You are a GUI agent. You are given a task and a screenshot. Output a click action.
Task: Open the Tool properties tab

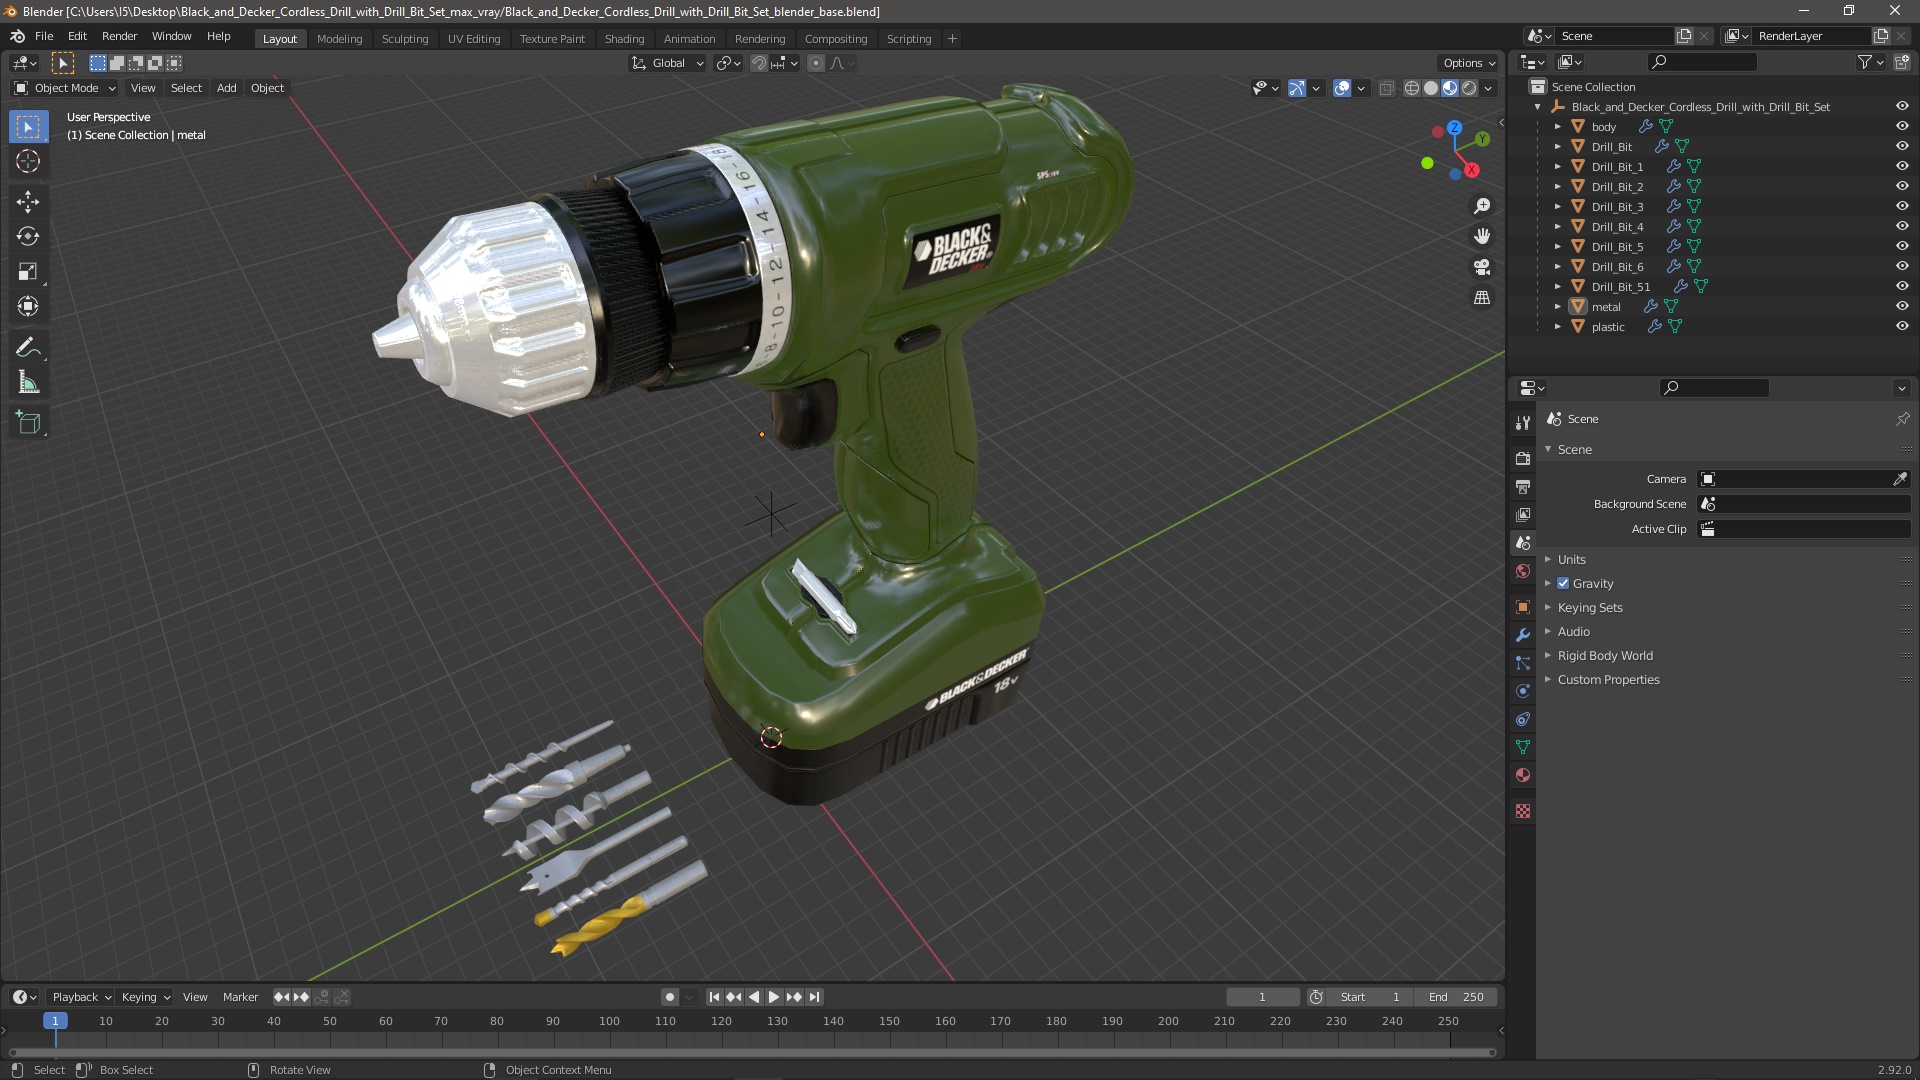(x=1522, y=423)
